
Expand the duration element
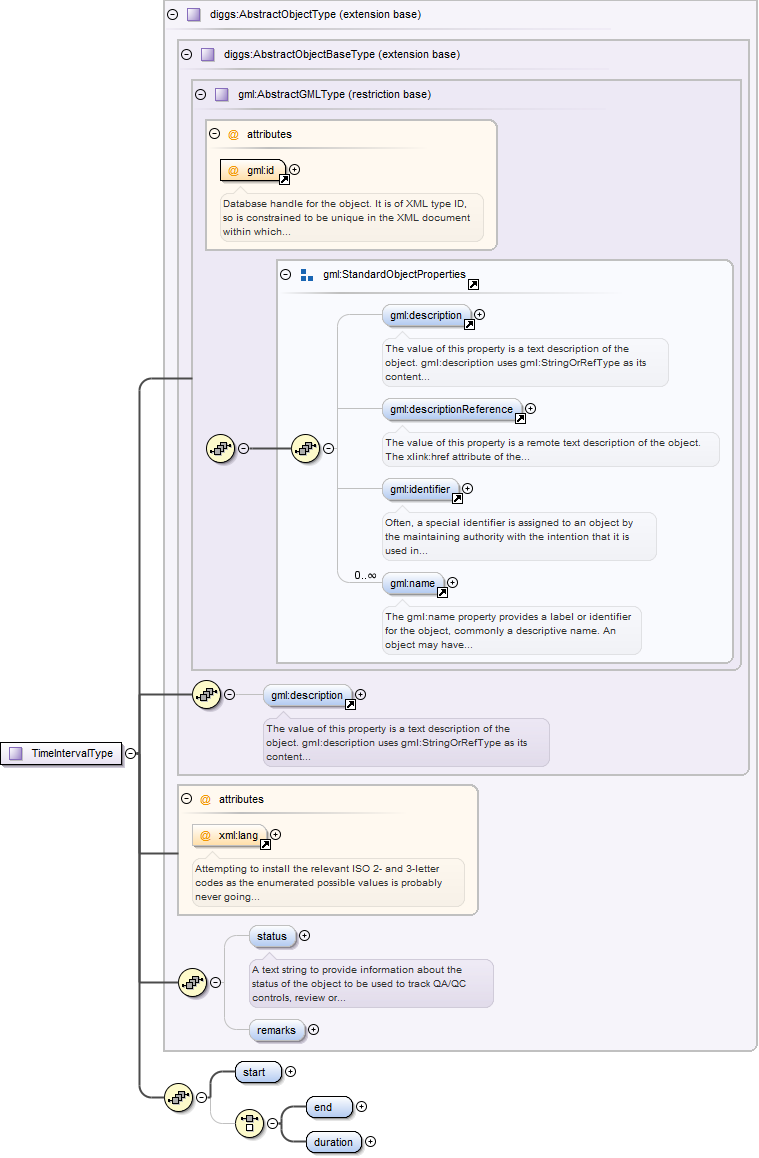tap(370, 1141)
